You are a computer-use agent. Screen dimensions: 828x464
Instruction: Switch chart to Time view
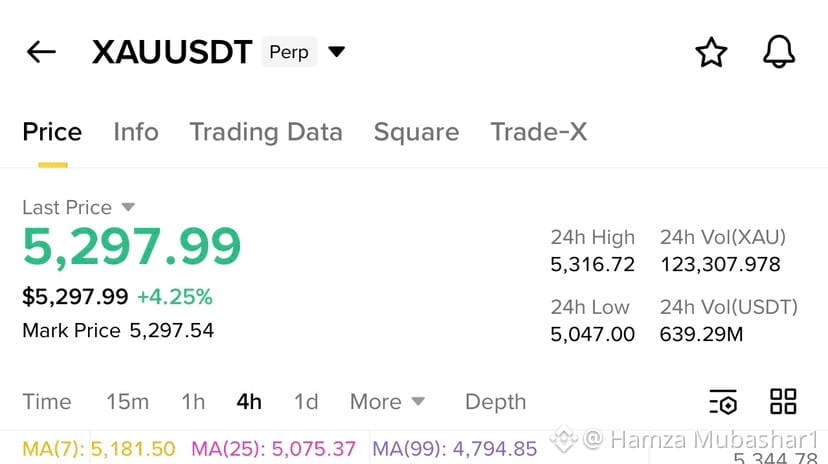pyautogui.click(x=47, y=402)
